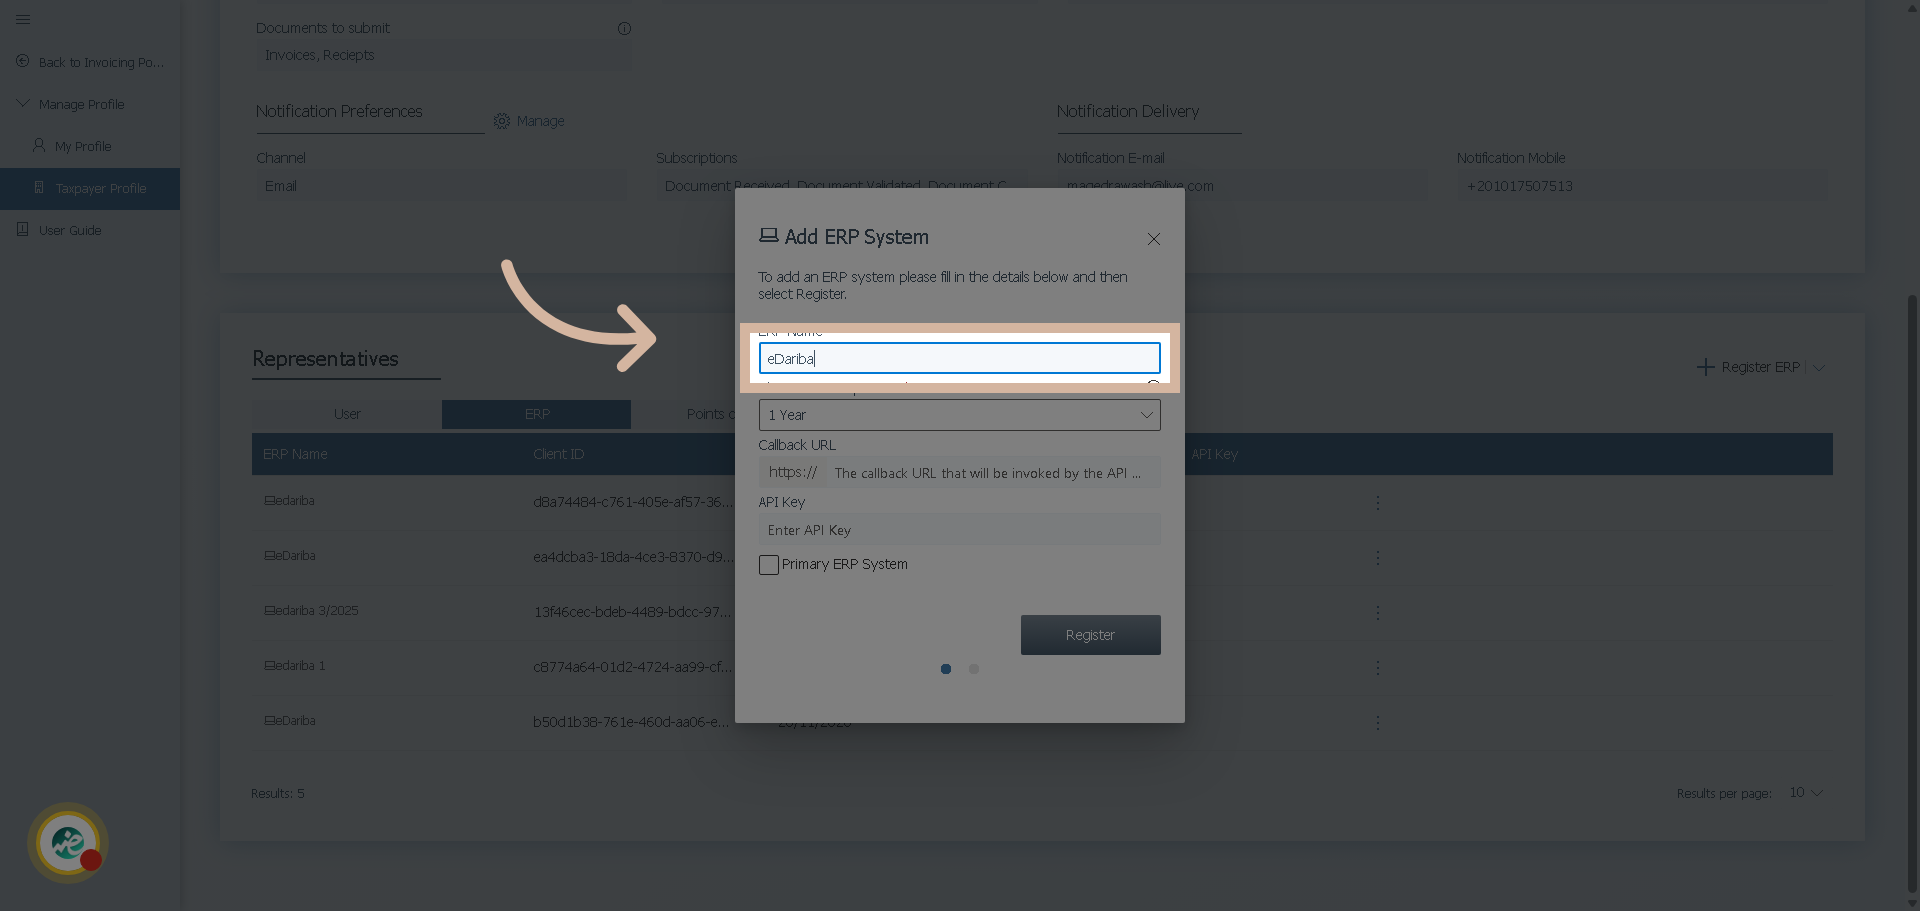
Task: Open the User Guide book icon
Action: 23,230
